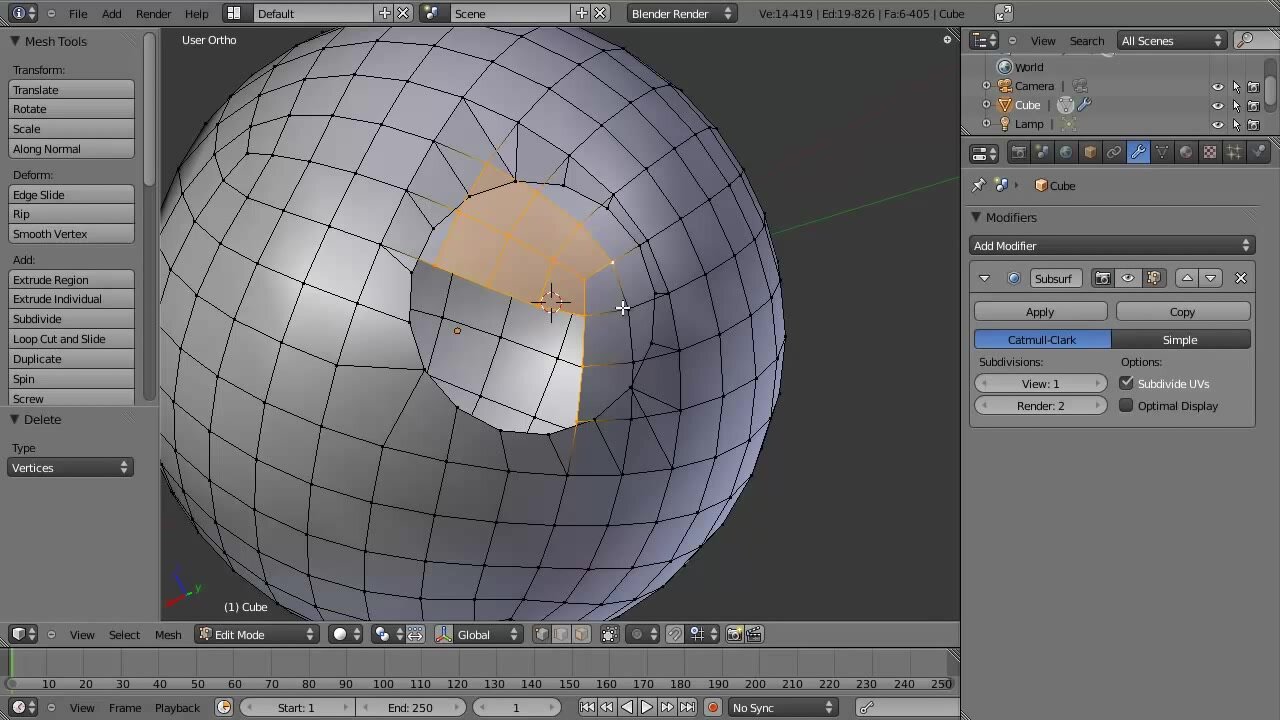1280x720 pixels.
Task: Switch to edge select mode
Action: (561, 634)
